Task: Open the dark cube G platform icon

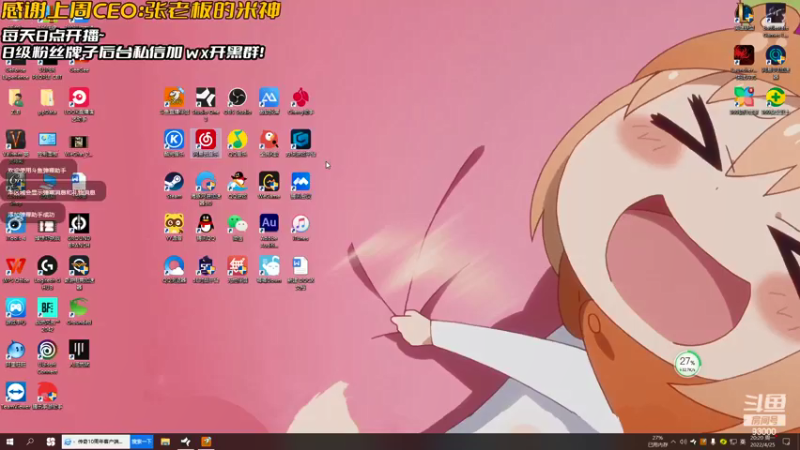Action: (x=301, y=139)
